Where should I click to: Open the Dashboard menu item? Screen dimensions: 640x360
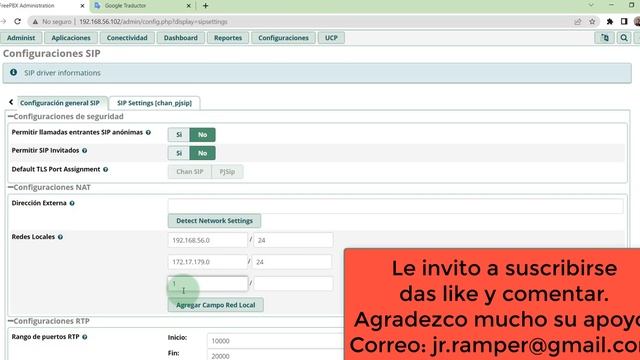(x=181, y=38)
